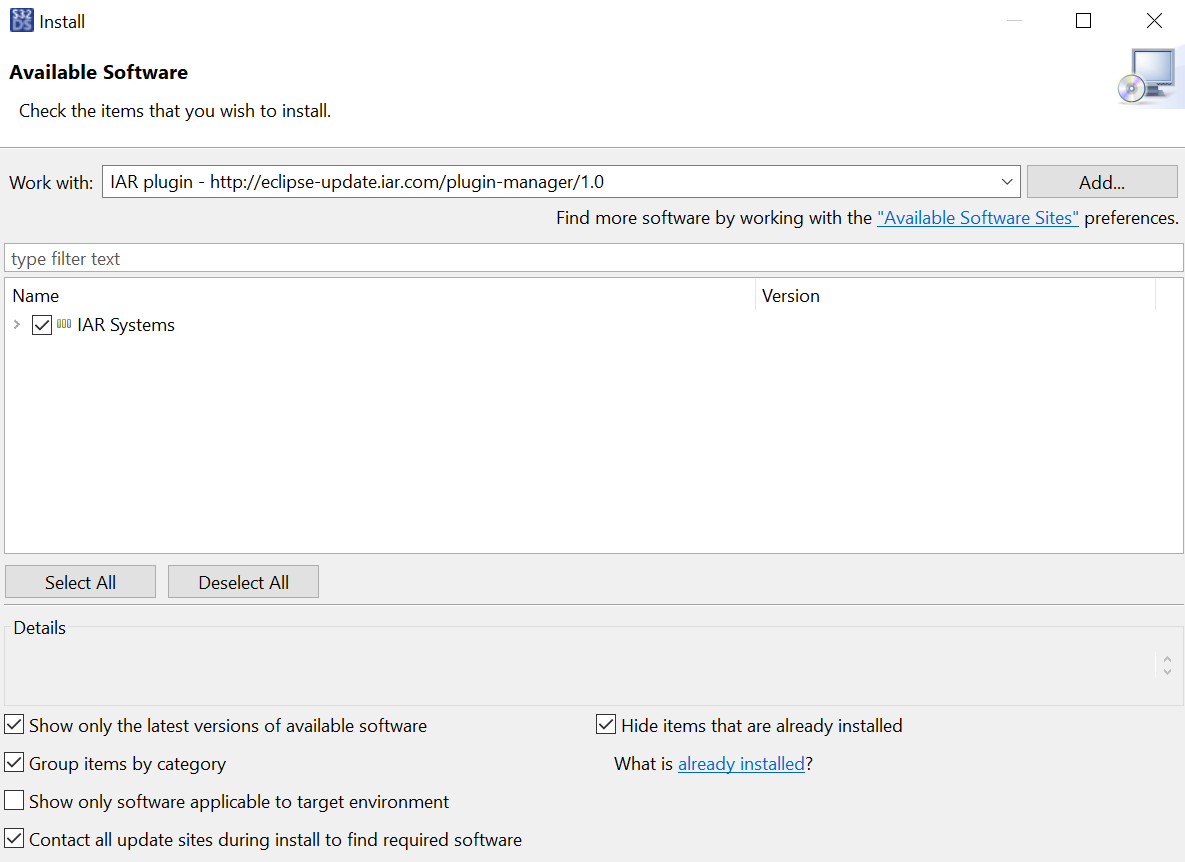The height and width of the screenshot is (862, 1185).
Task: Uncheck Contact all update sites option
Action: click(14, 839)
